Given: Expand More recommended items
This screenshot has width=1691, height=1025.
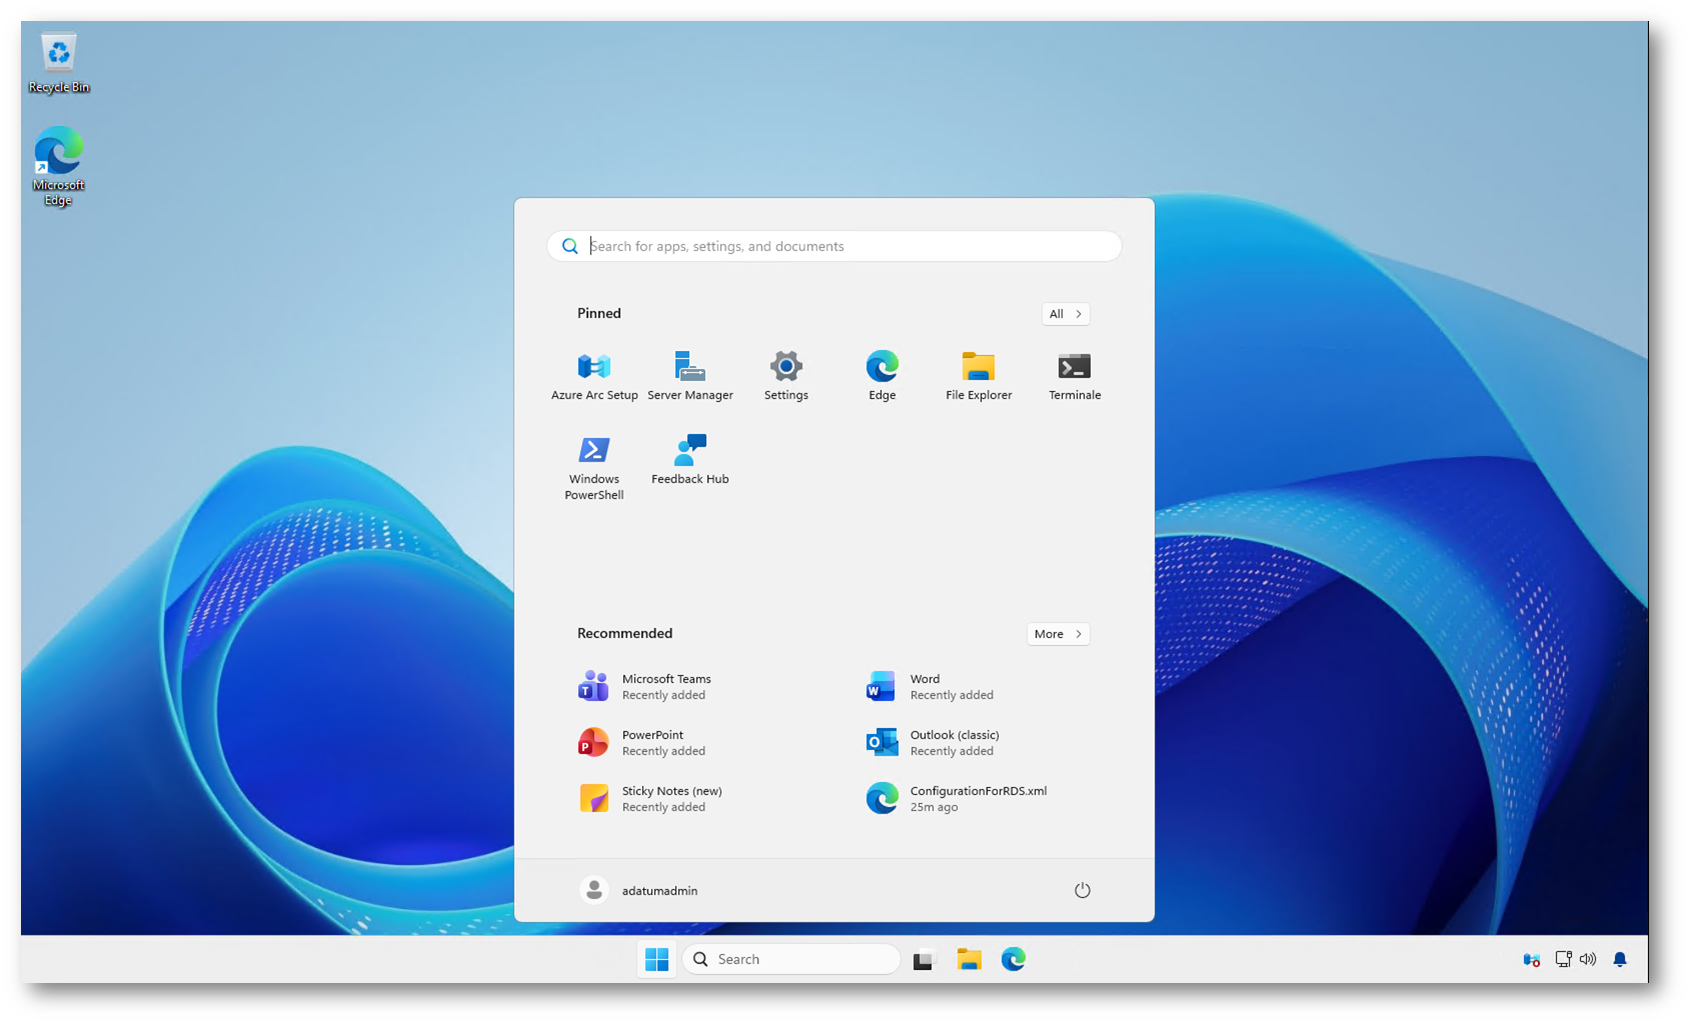Looking at the screenshot, I should [x=1057, y=634].
